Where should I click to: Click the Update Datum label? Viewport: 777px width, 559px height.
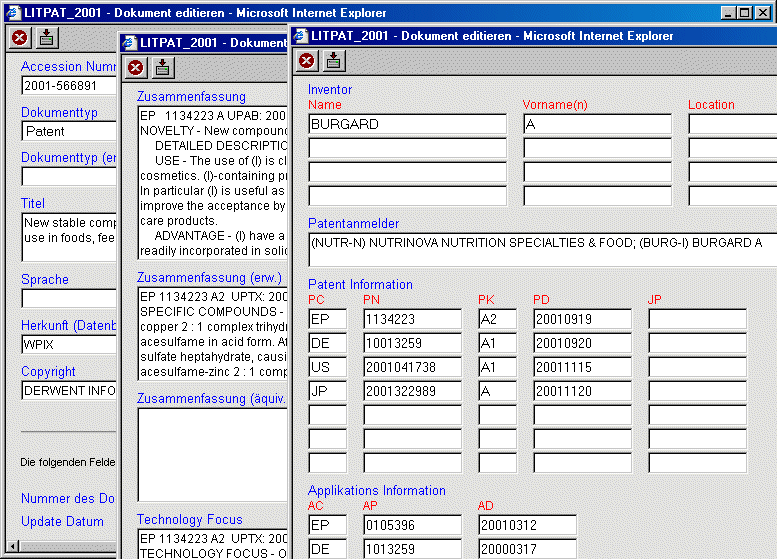coord(62,521)
